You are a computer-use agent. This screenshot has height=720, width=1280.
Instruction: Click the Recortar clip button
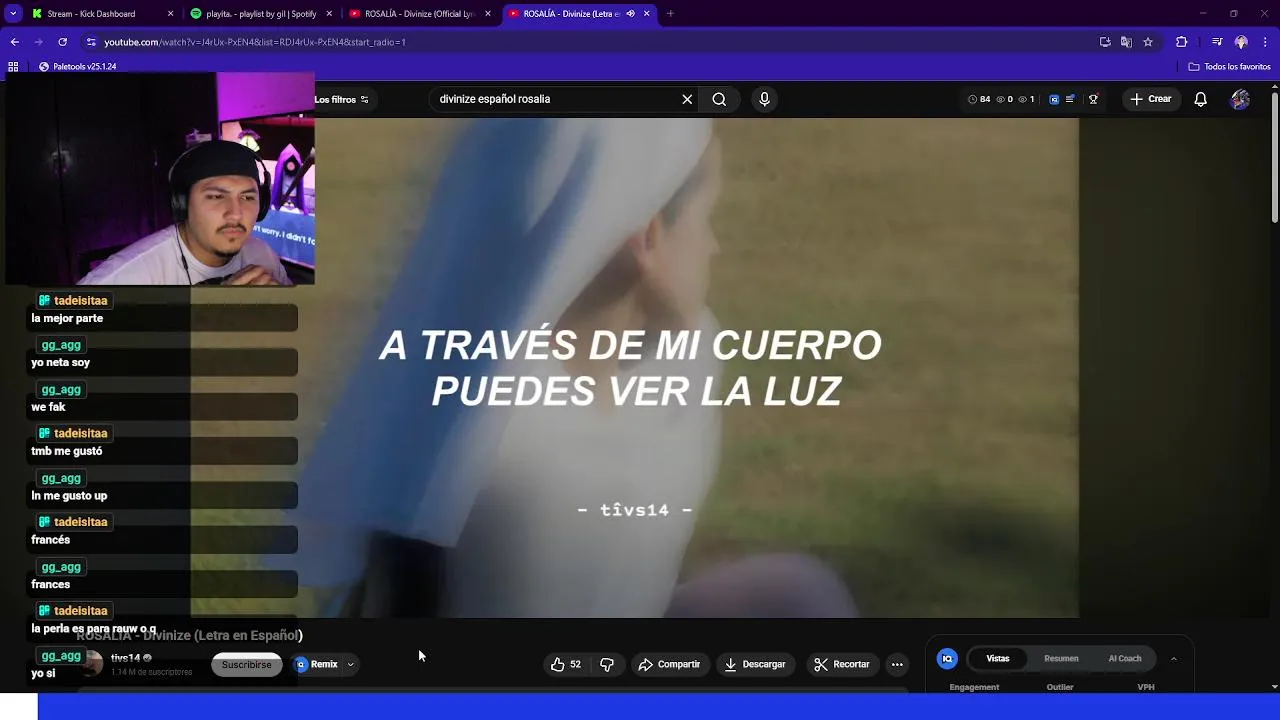(x=842, y=664)
